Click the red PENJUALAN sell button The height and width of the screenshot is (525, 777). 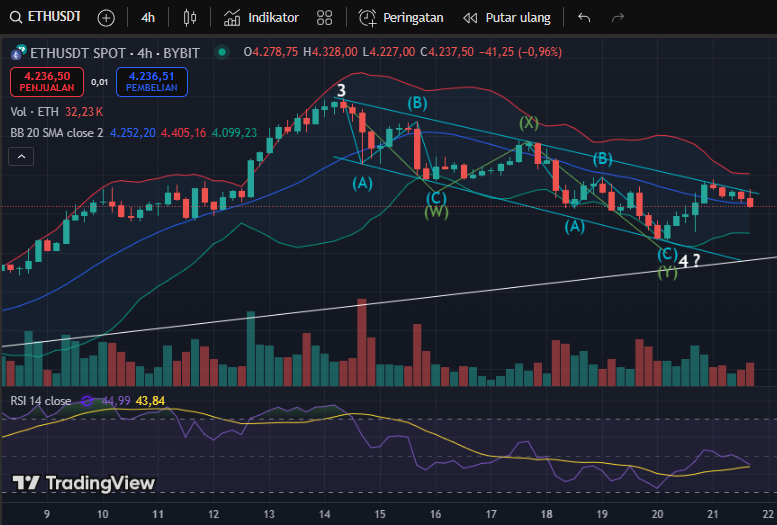[x=47, y=82]
